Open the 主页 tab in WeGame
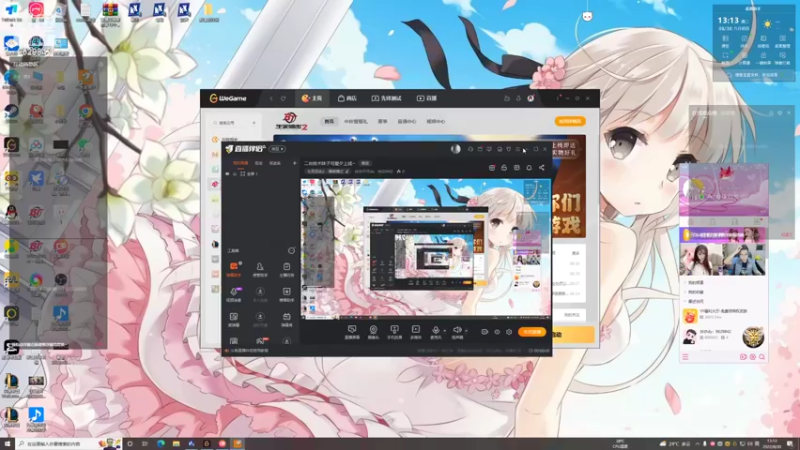This screenshot has width=800, height=450. pyautogui.click(x=312, y=98)
